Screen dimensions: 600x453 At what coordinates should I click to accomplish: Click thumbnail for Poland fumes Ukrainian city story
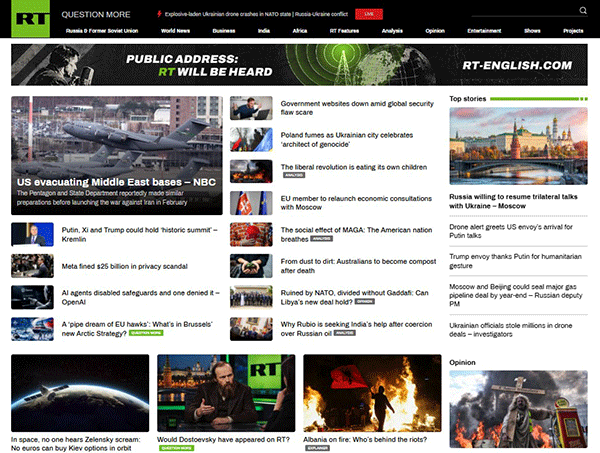(251, 140)
